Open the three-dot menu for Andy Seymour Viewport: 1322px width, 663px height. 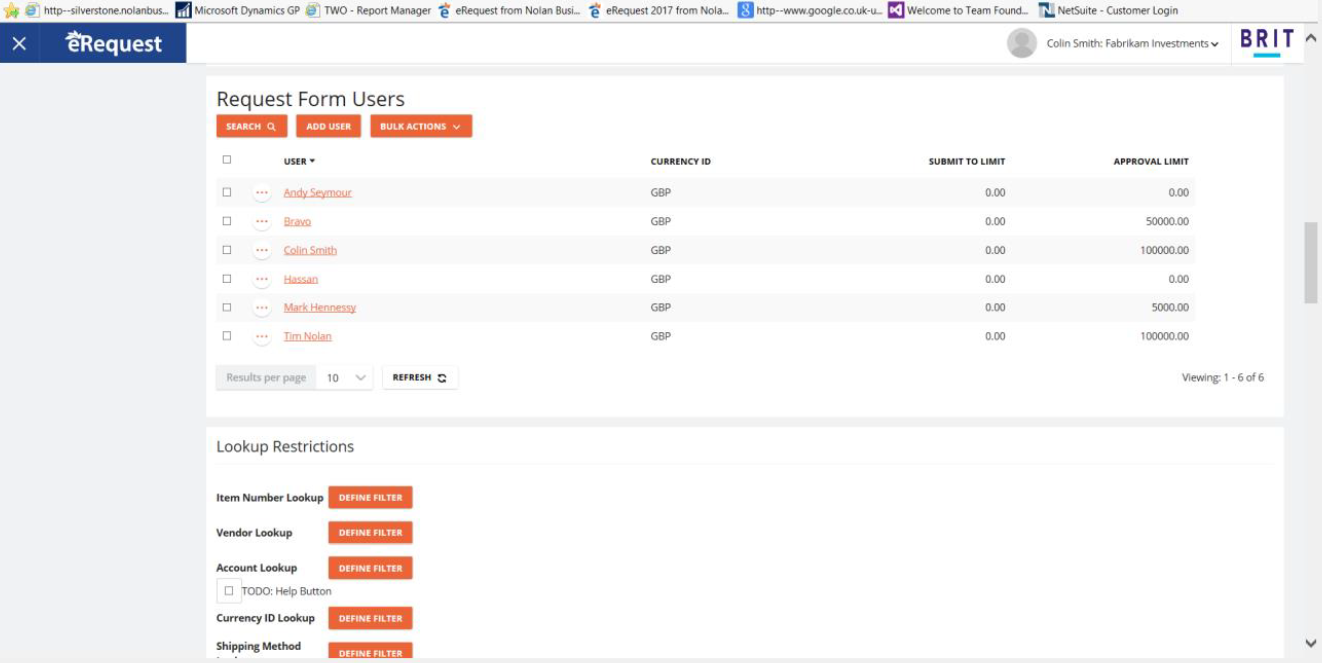coord(262,193)
